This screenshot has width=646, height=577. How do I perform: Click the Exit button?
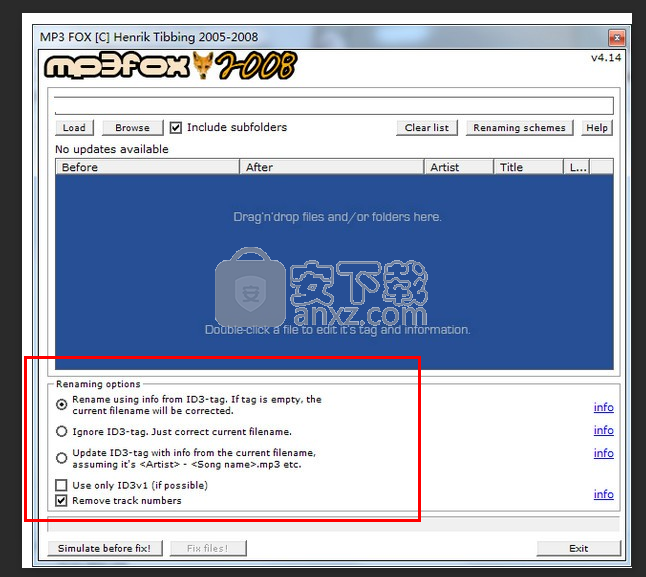[x=578, y=549]
